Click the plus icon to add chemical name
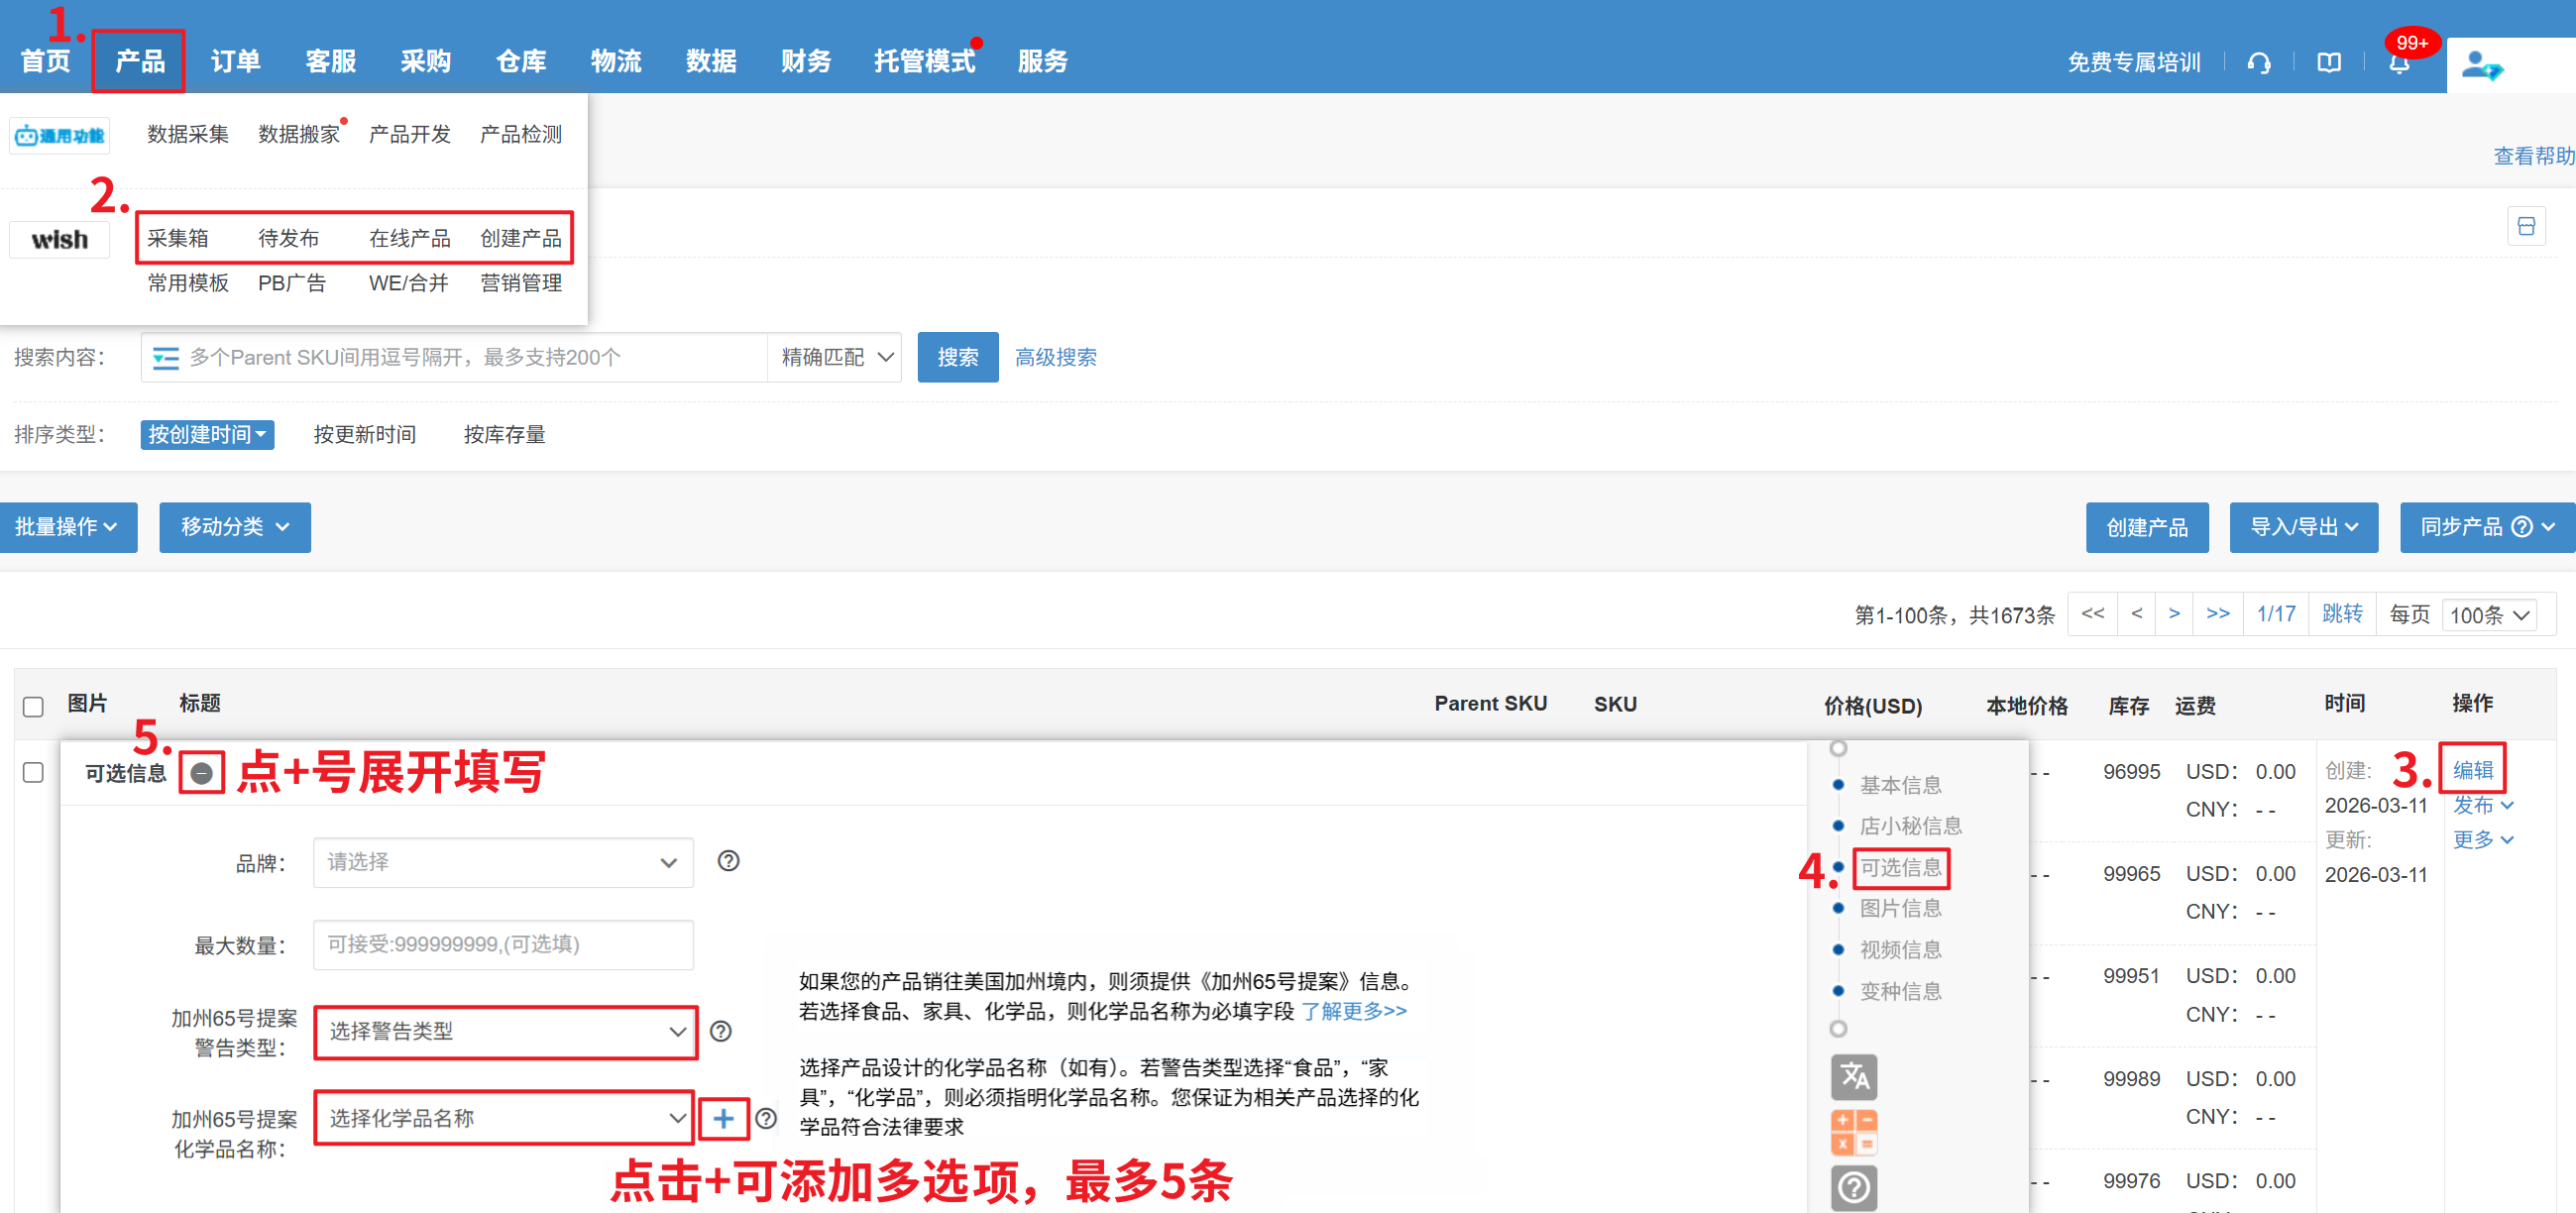Viewport: 2576px width, 1213px height. (x=723, y=1118)
